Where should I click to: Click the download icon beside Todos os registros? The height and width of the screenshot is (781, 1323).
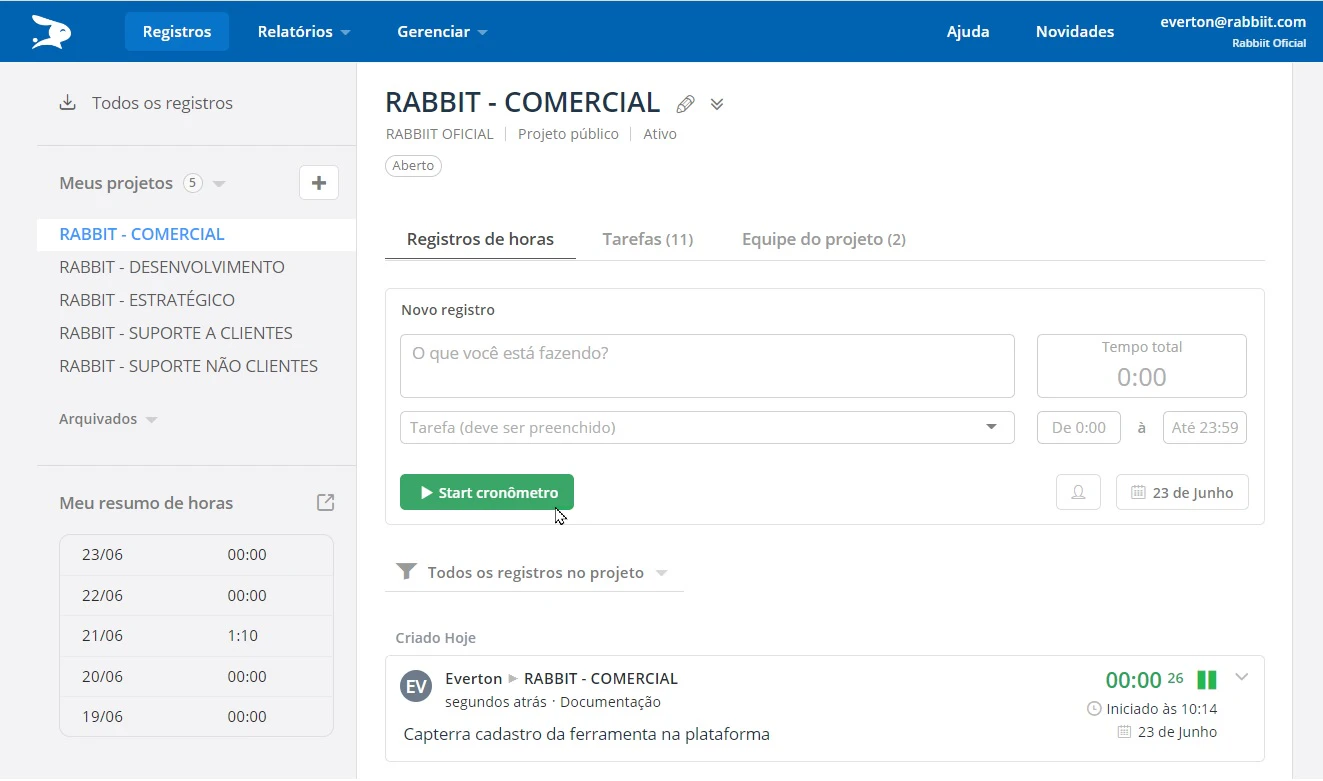pyautogui.click(x=66, y=102)
